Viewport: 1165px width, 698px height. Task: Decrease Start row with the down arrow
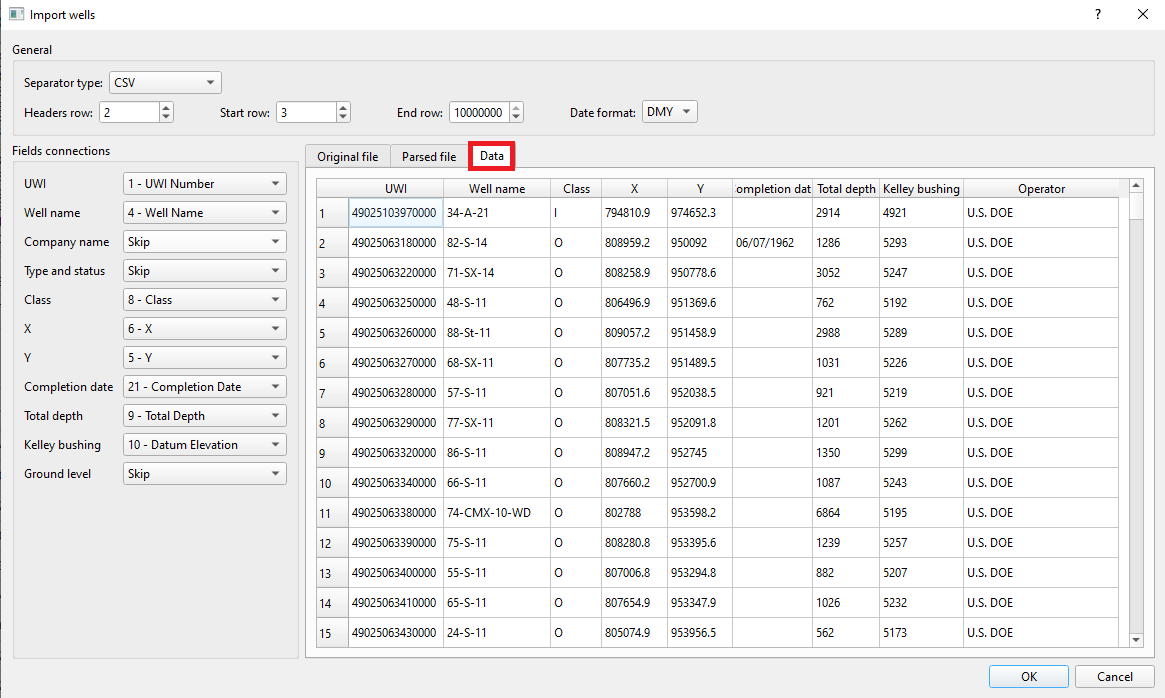click(x=342, y=117)
